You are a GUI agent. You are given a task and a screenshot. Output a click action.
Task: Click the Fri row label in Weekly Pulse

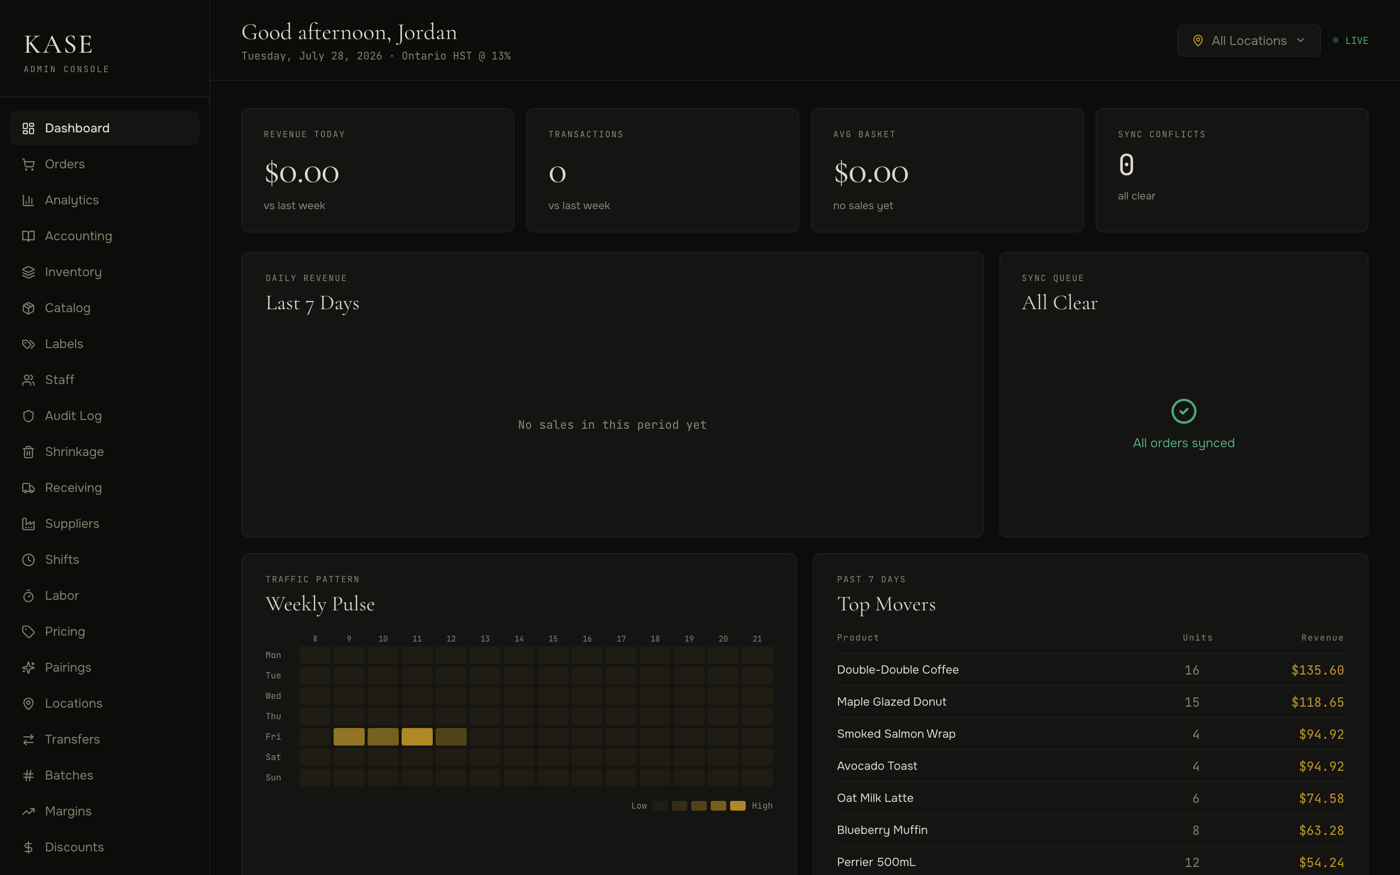point(273,737)
